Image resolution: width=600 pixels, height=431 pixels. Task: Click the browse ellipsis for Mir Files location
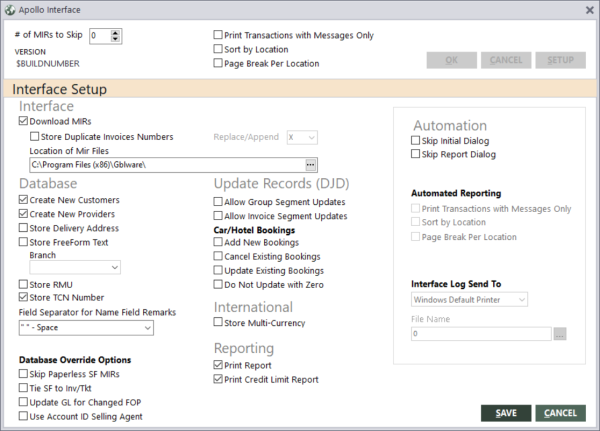click(310, 165)
